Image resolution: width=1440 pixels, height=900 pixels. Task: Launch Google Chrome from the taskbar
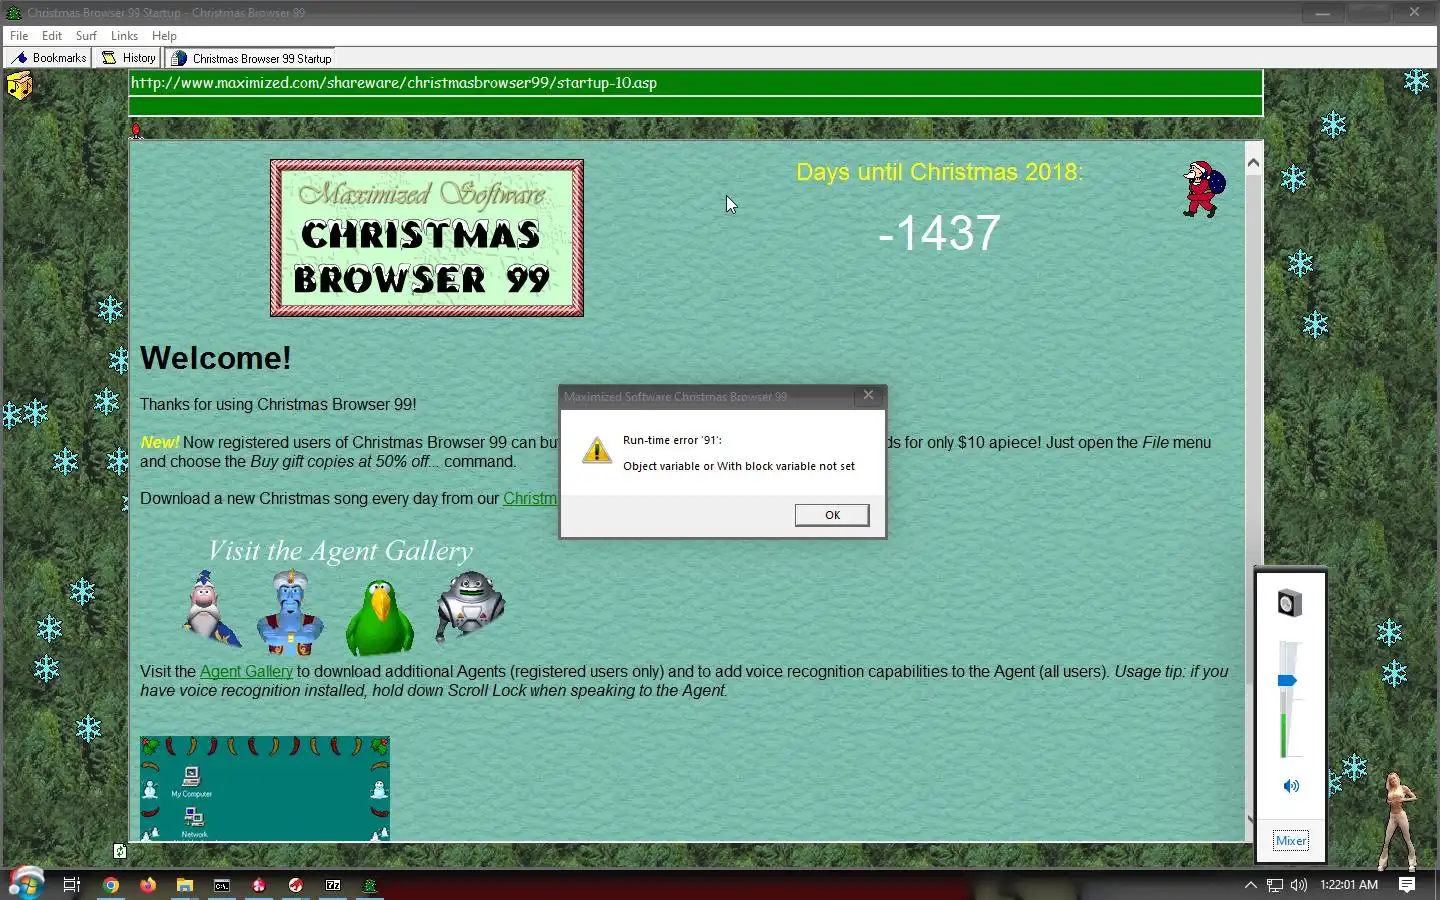(x=111, y=885)
